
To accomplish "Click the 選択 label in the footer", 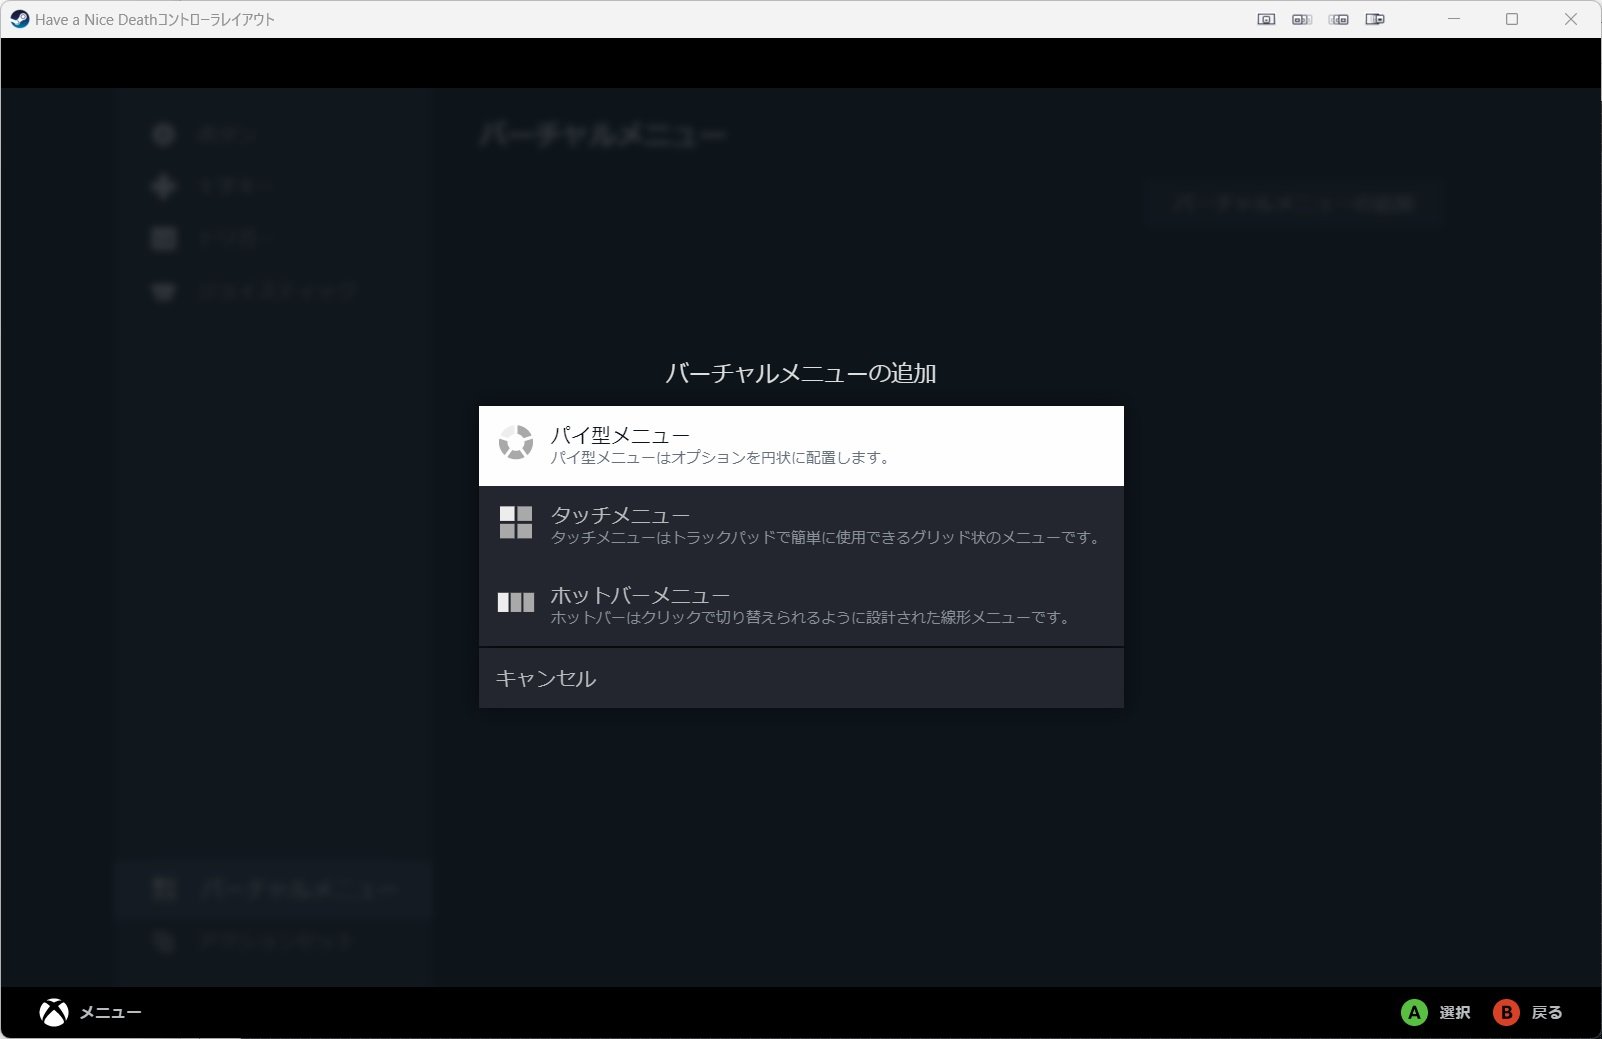I will tap(1455, 1012).
